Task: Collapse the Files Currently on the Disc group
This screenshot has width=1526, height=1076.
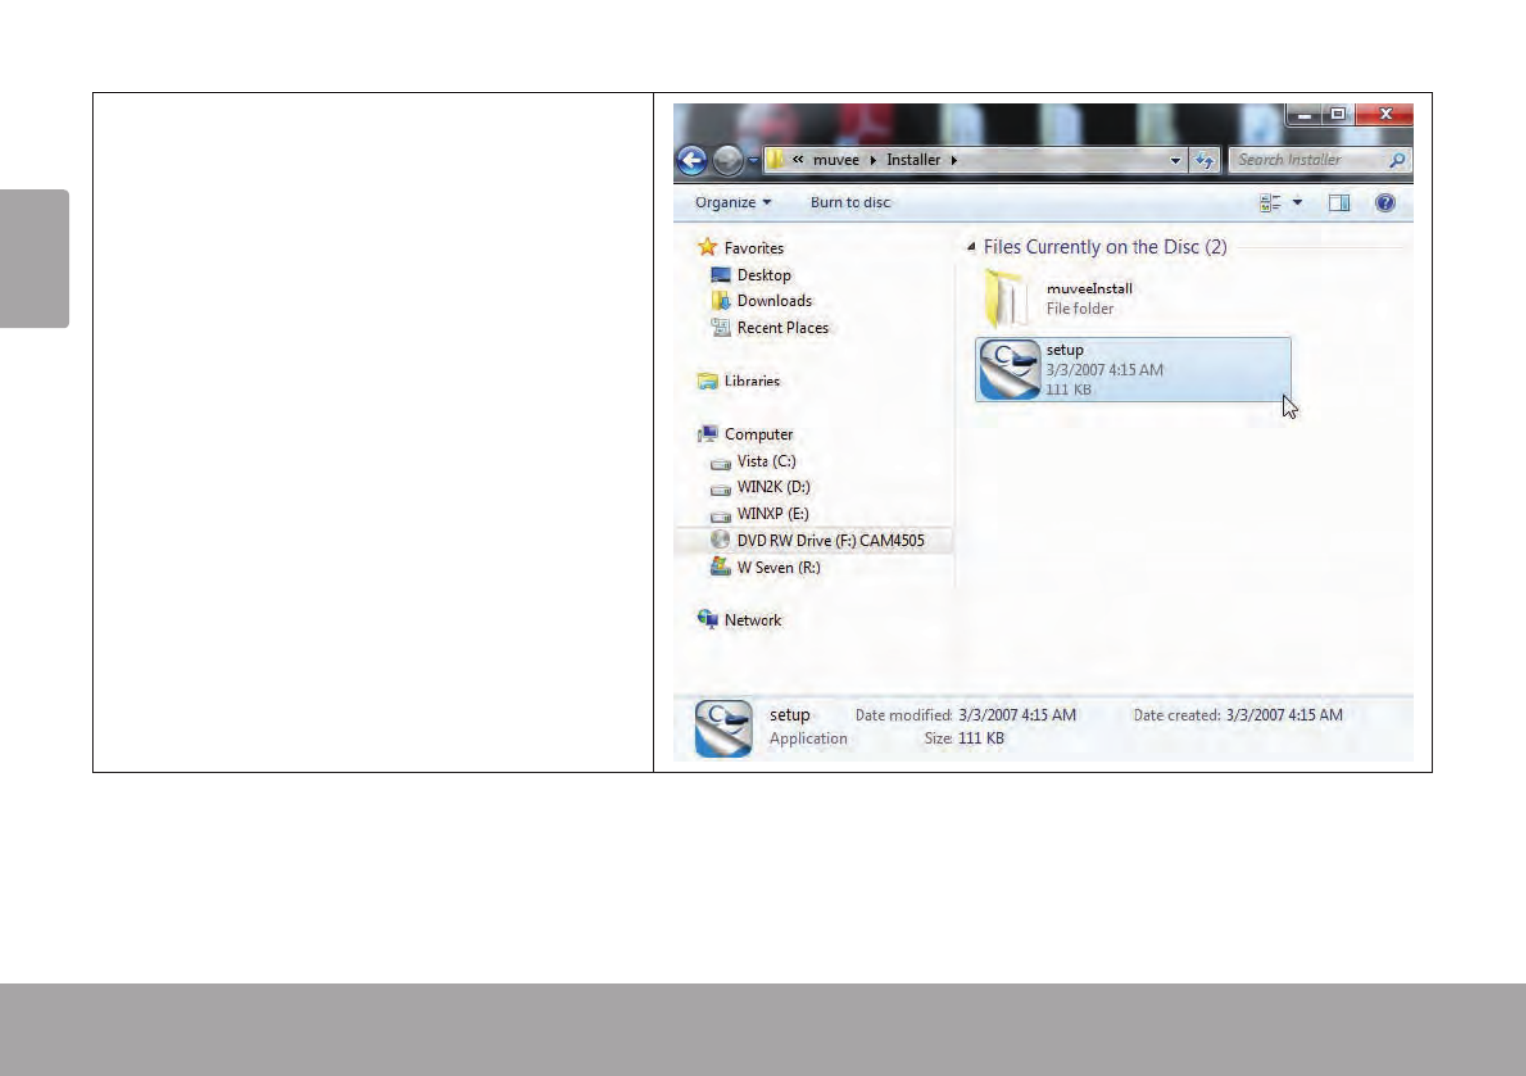Action: [x=970, y=247]
